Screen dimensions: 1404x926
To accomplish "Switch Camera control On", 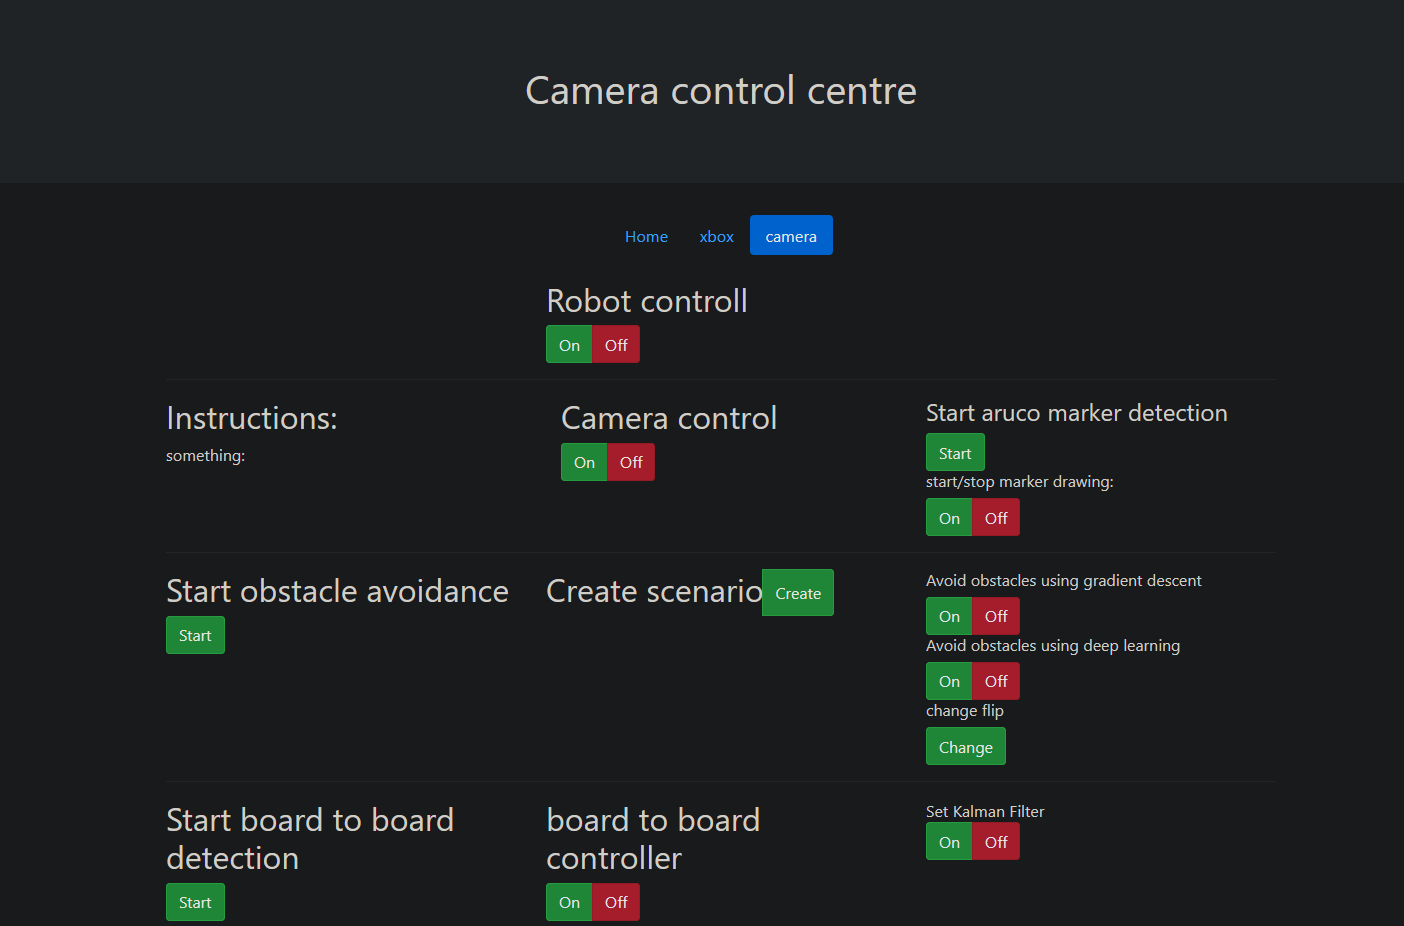I will [x=584, y=462].
